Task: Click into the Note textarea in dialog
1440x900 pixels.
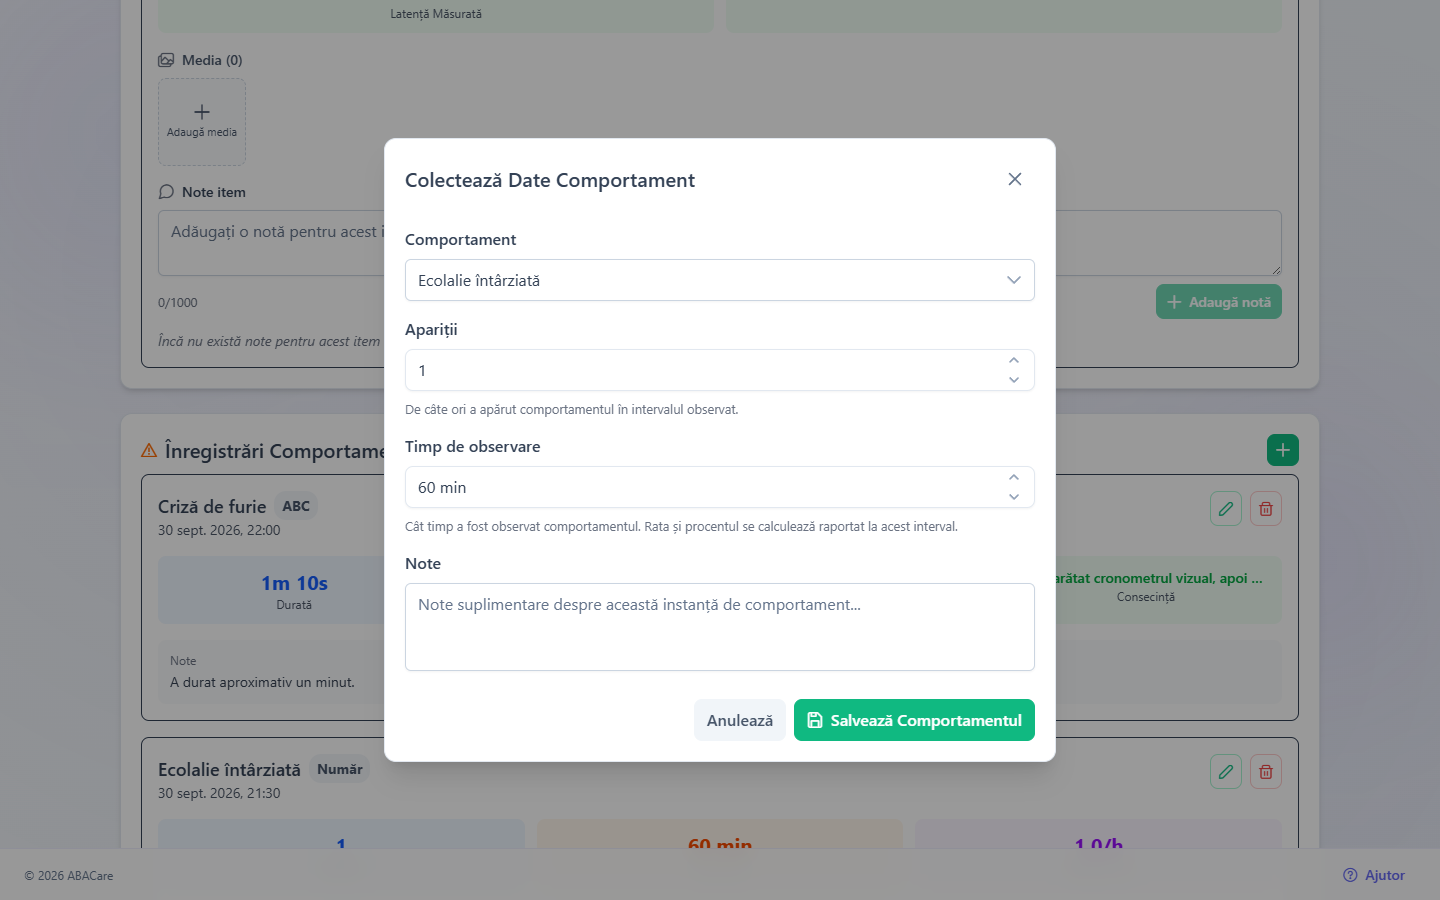Action: coord(720,627)
